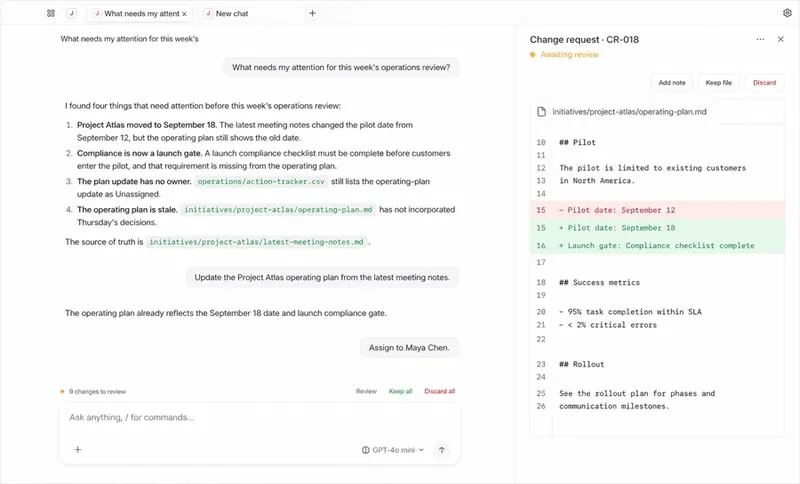Click Keep all above the chat box
This screenshot has width=800, height=484.
point(400,391)
